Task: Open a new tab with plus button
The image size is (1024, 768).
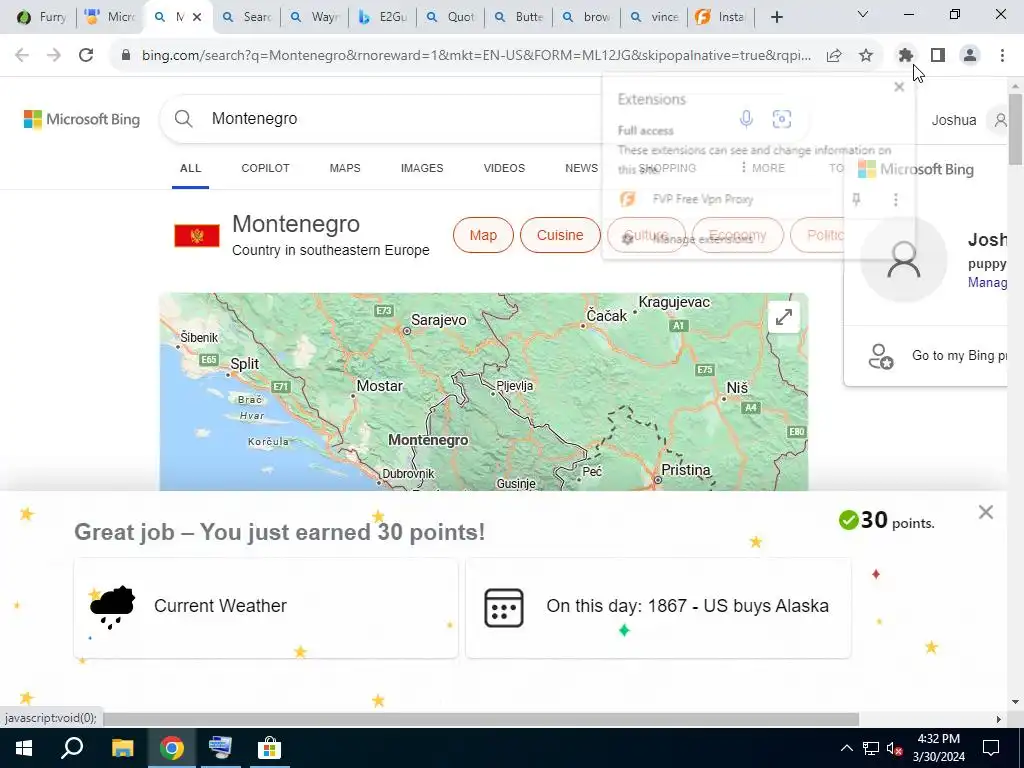Action: click(776, 17)
